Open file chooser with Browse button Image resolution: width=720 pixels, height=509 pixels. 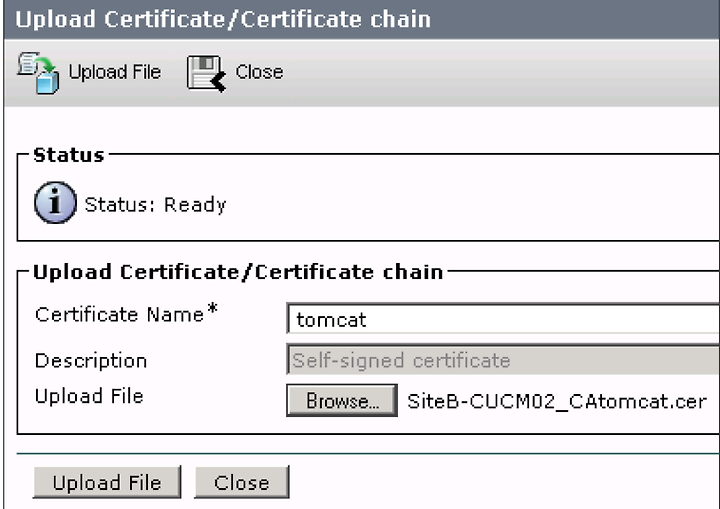(x=342, y=401)
